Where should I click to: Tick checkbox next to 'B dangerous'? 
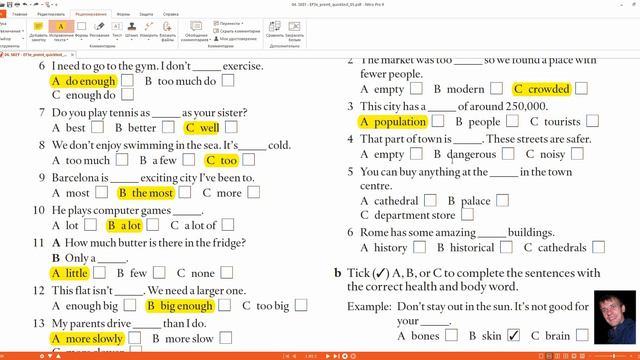tap(508, 153)
